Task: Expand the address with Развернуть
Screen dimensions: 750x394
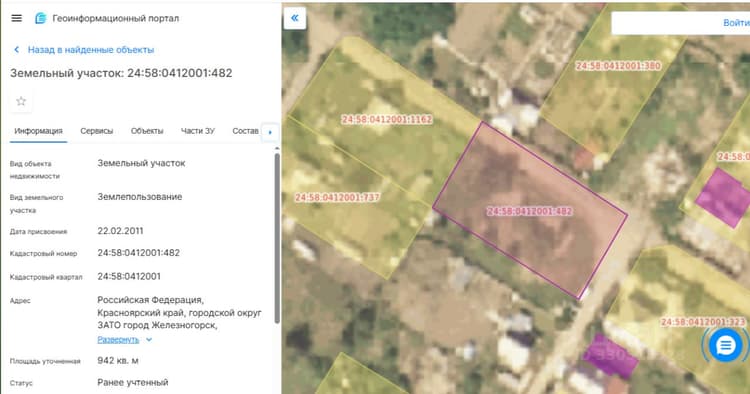Action: click(118, 339)
